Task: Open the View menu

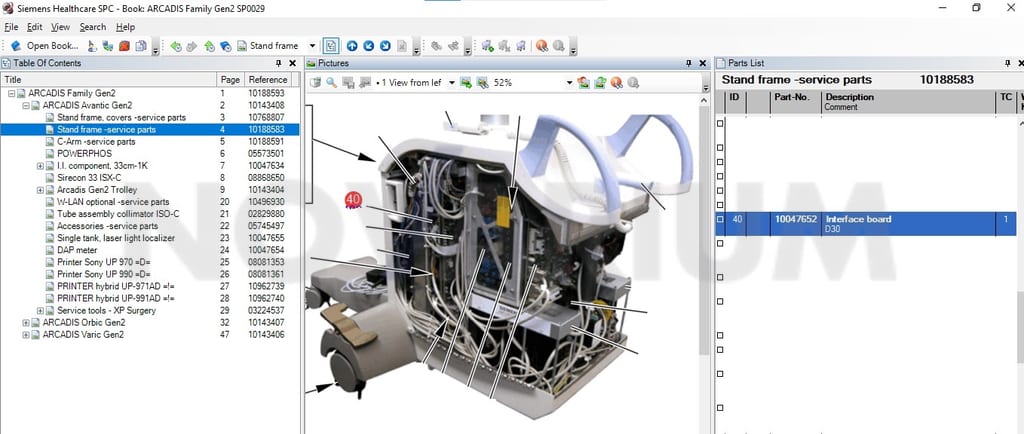Action: pyautogui.click(x=60, y=27)
